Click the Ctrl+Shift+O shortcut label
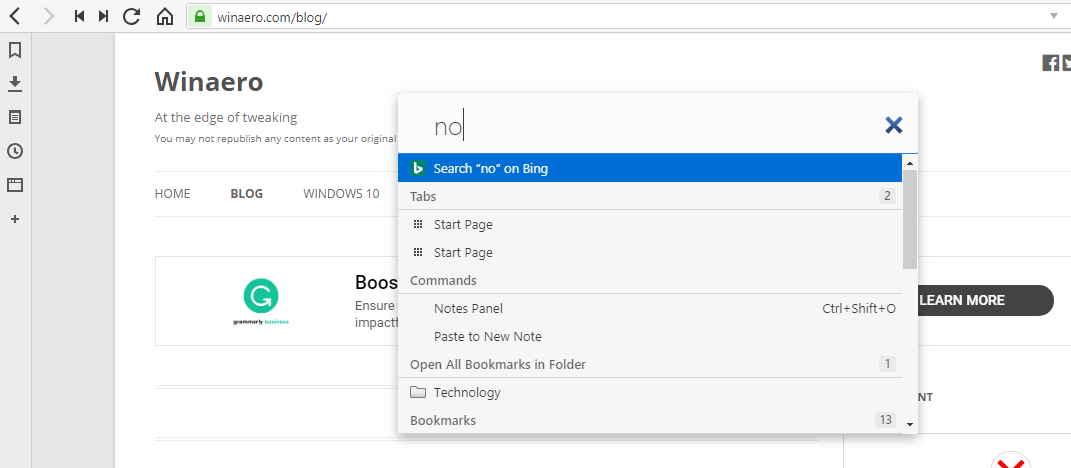Screen dimensions: 1071x468 pyautogui.click(x=859, y=308)
